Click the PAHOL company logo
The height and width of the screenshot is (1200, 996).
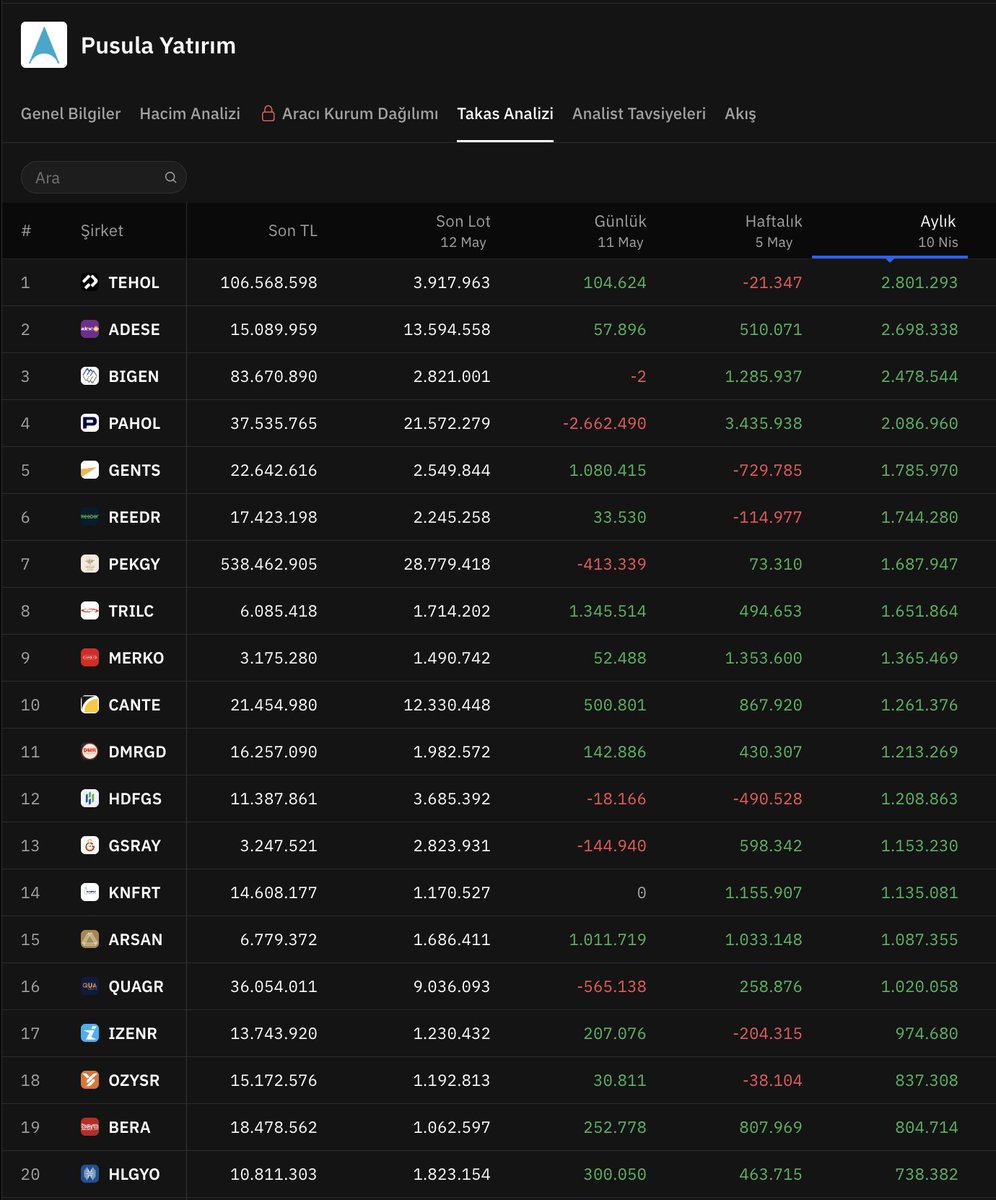[90, 424]
